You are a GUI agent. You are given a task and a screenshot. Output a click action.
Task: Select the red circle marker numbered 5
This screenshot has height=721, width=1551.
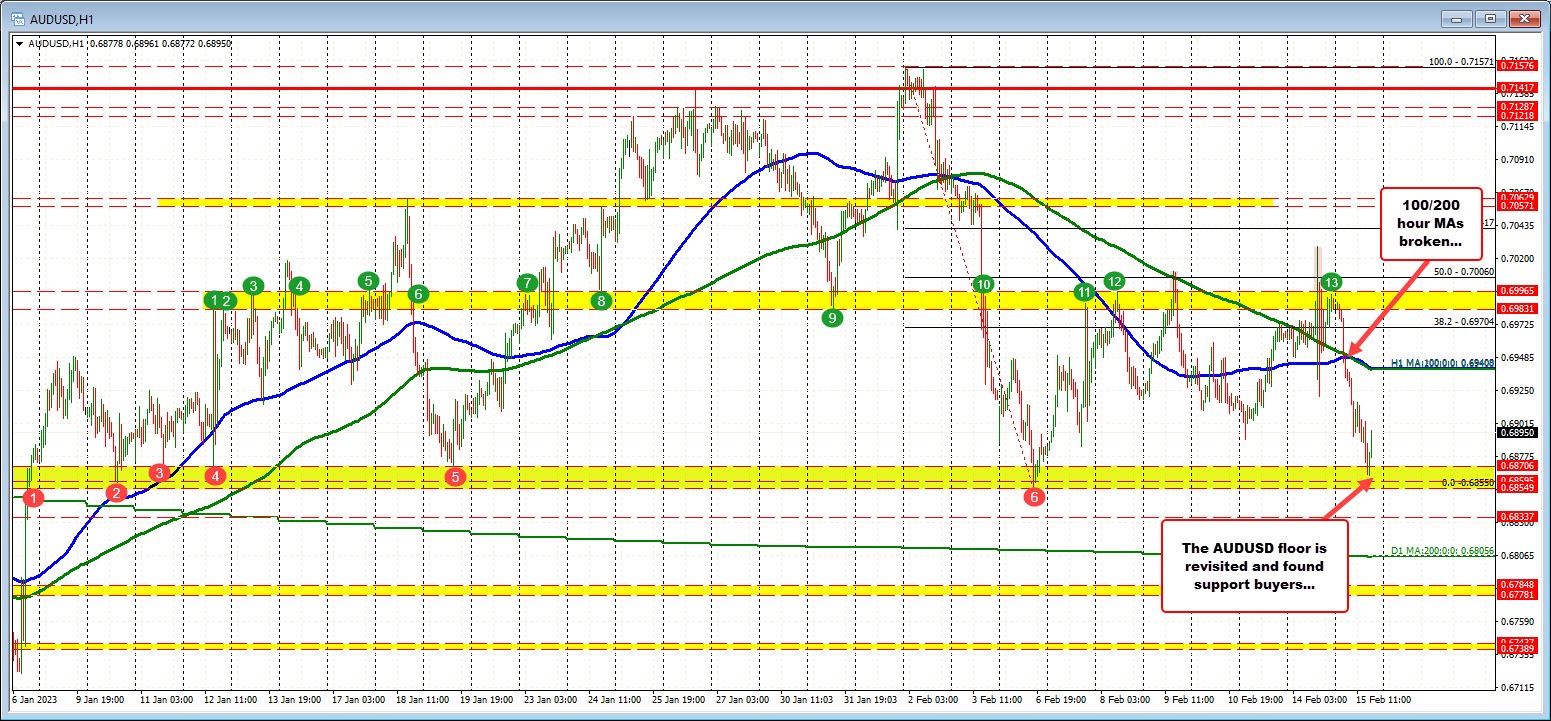(455, 477)
